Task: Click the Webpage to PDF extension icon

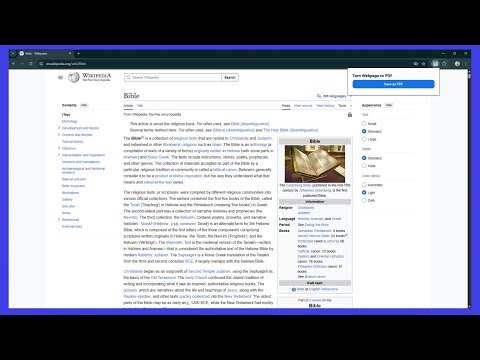Action: [x=435, y=64]
